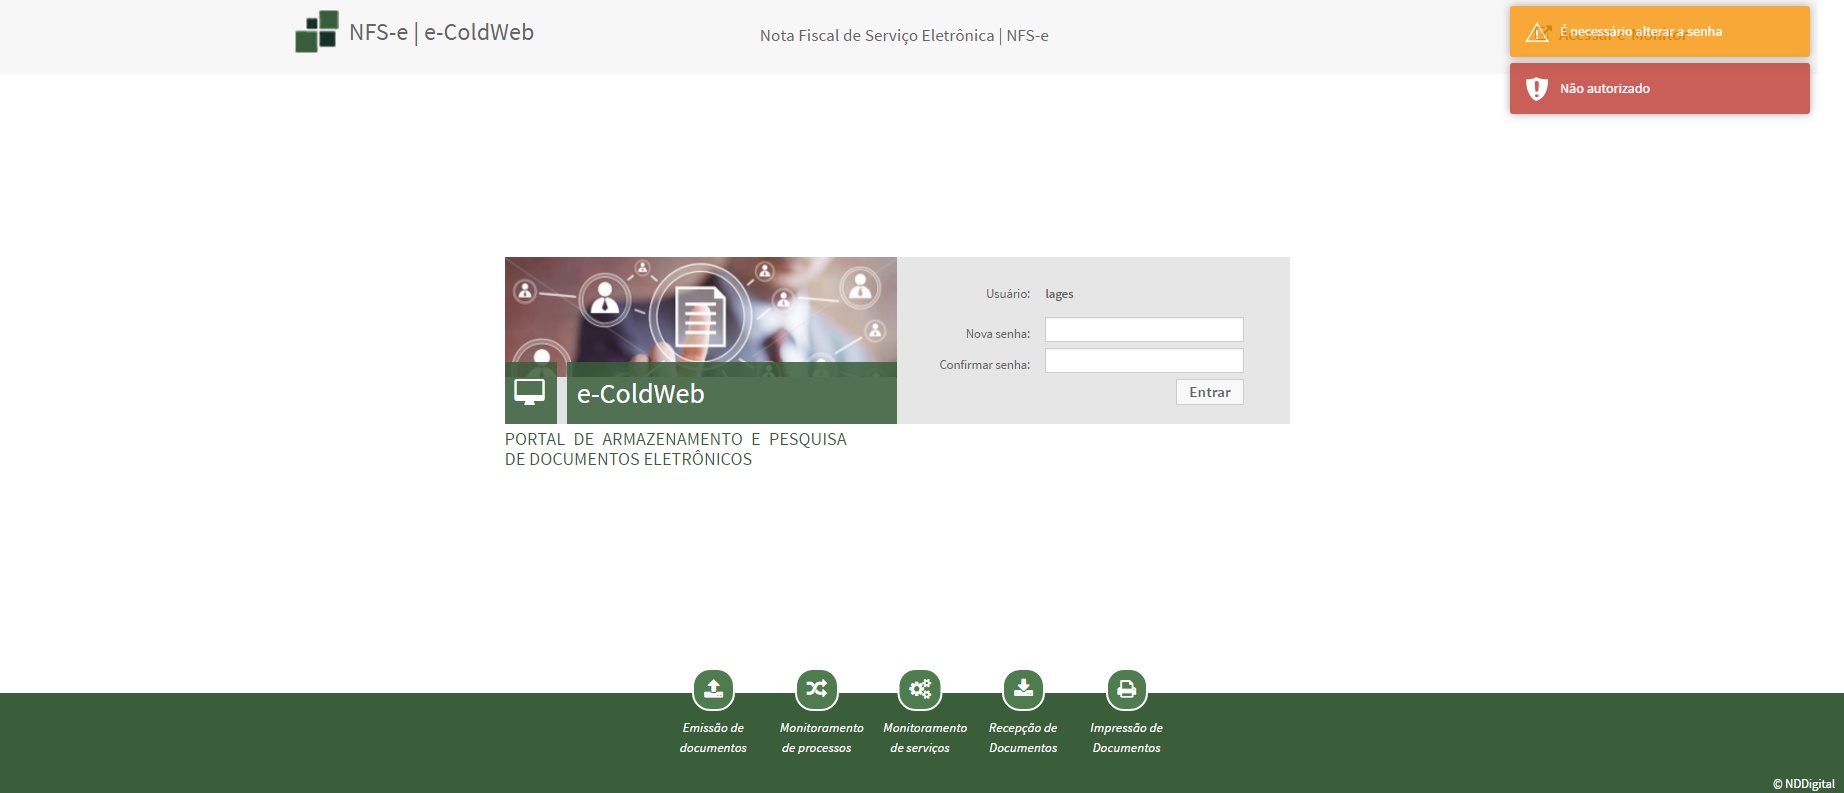1844x793 pixels.
Task: Click the Emissão de documentos upload icon
Action: pyautogui.click(x=713, y=689)
